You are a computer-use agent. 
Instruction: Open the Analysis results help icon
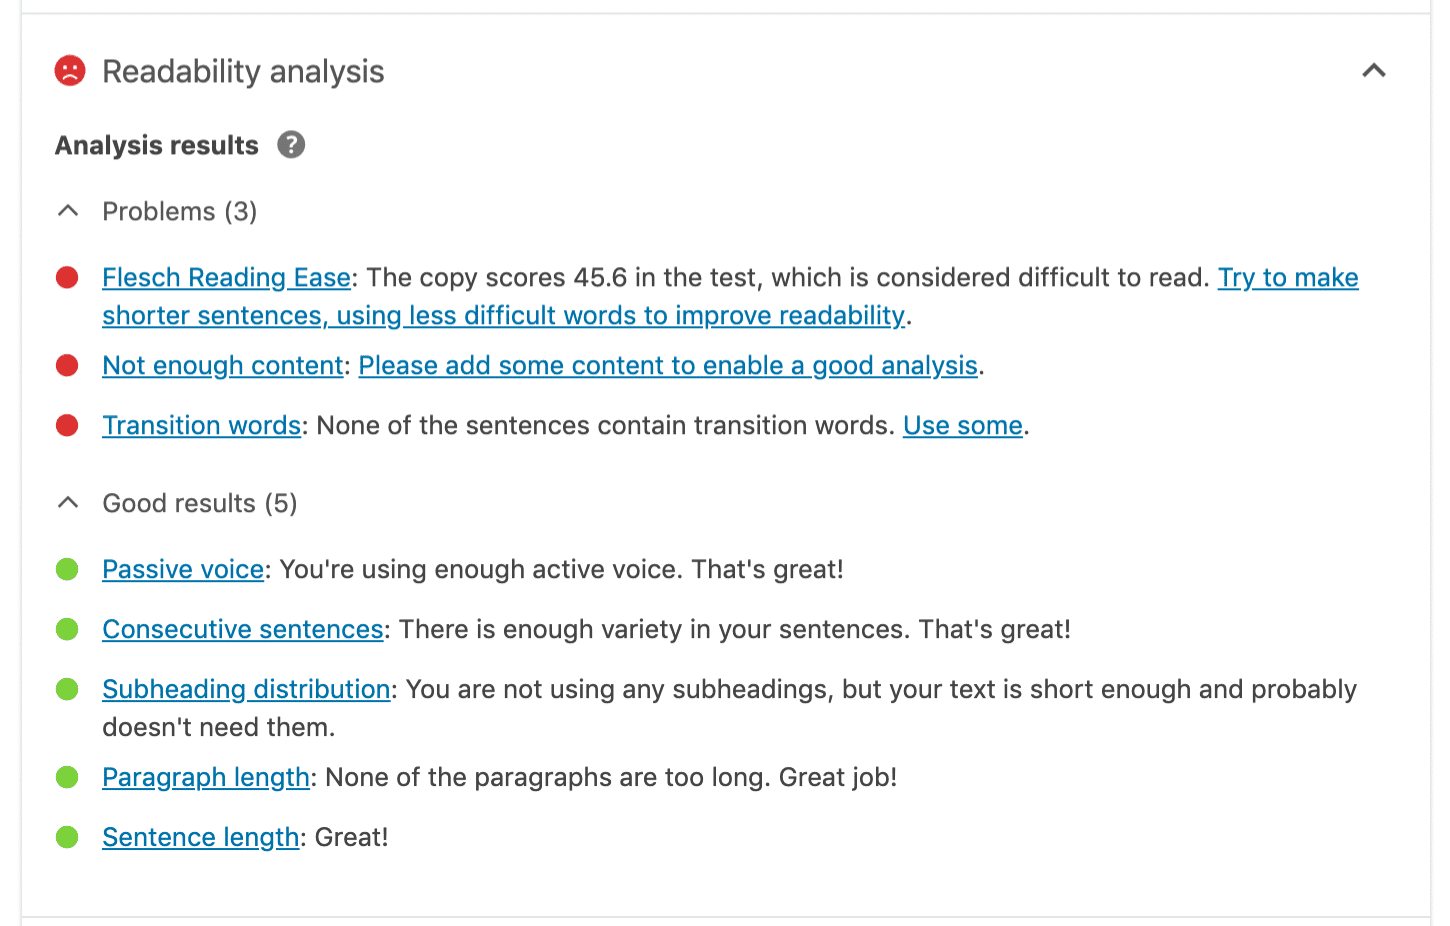[x=290, y=145]
